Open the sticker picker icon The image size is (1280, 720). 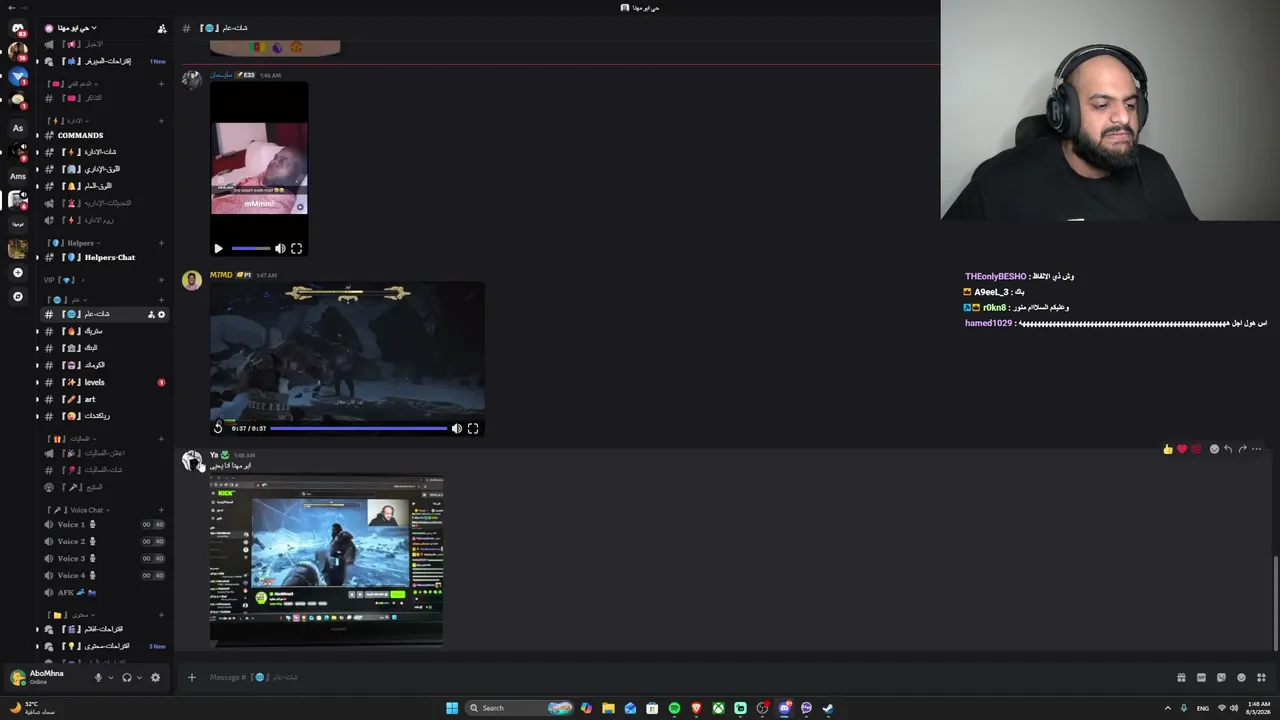click(x=1221, y=677)
